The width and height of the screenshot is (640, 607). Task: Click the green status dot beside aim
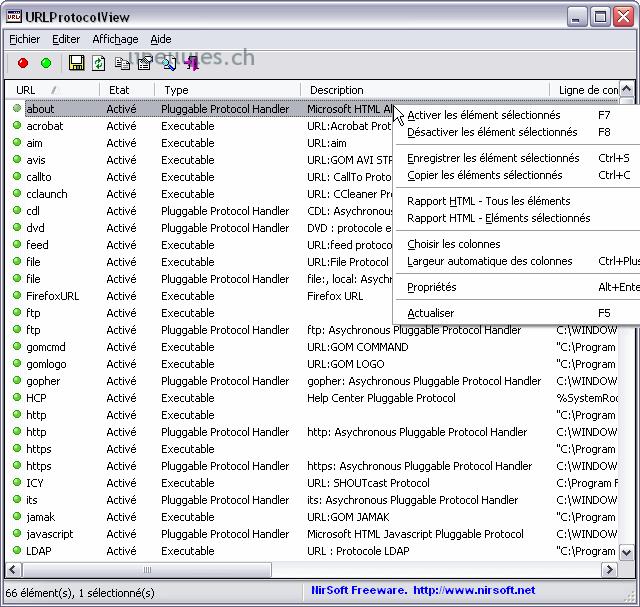tap(17, 142)
